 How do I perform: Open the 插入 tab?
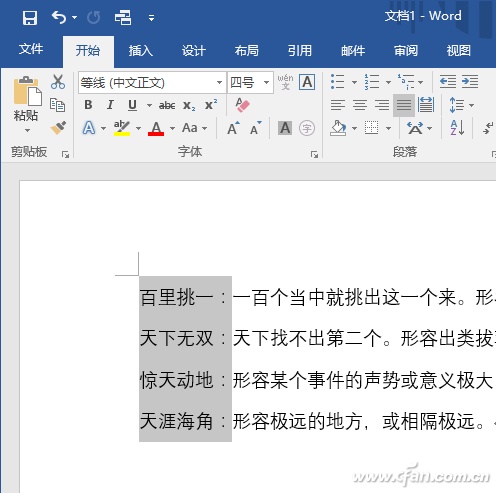141,51
